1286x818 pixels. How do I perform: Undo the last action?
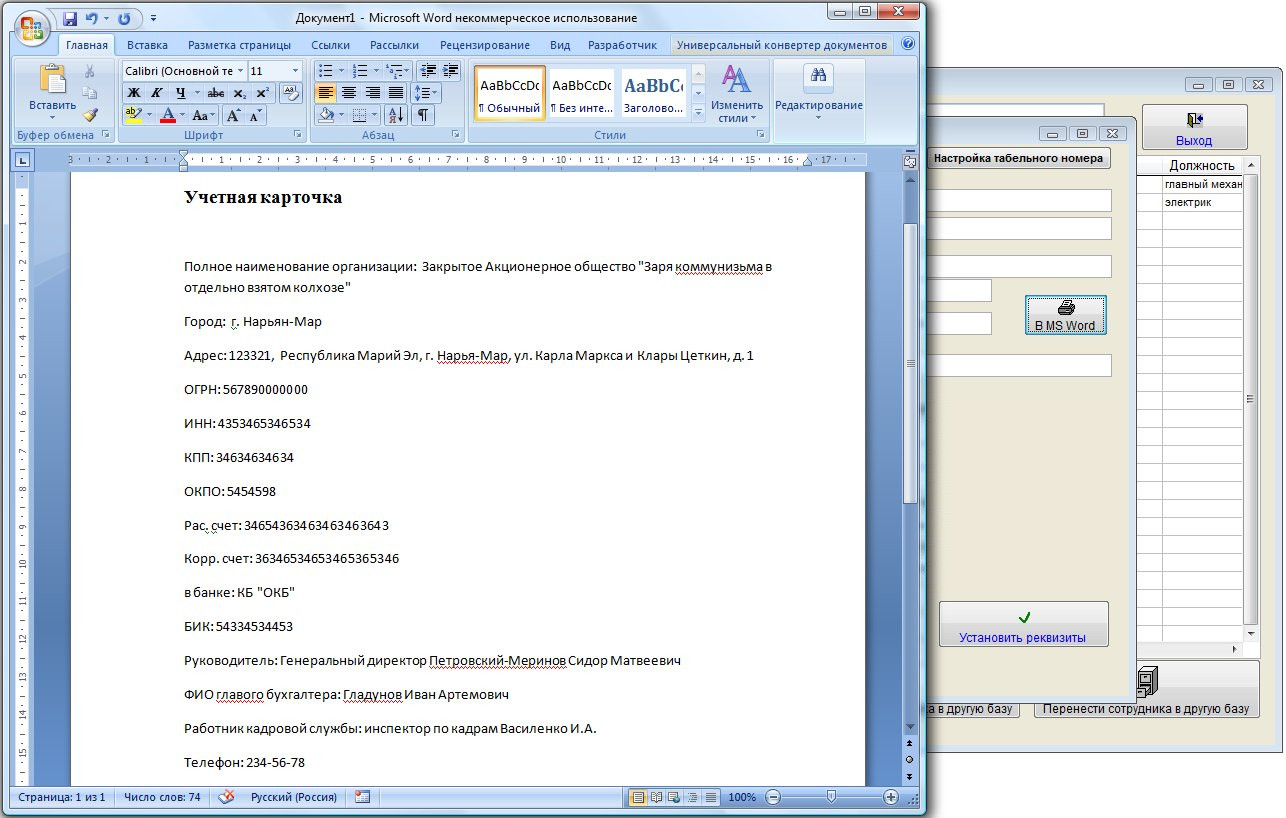pos(92,18)
